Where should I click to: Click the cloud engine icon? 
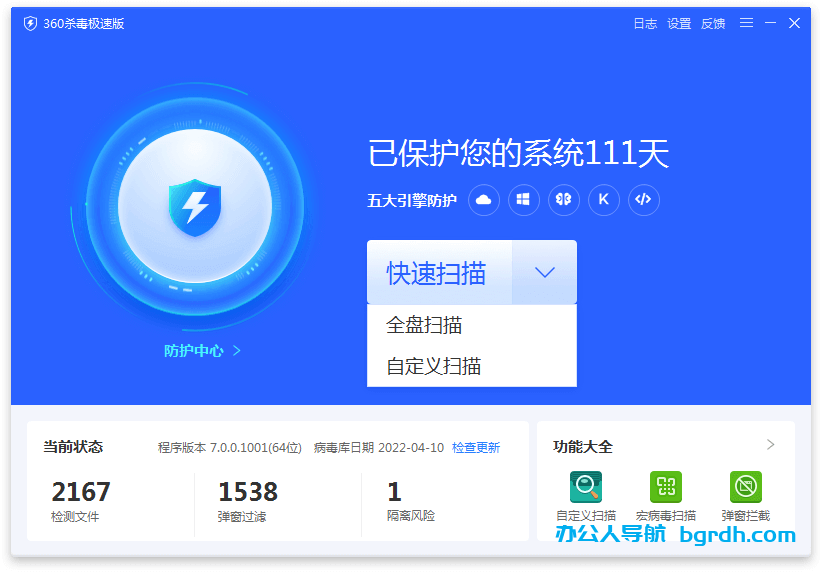click(x=483, y=200)
